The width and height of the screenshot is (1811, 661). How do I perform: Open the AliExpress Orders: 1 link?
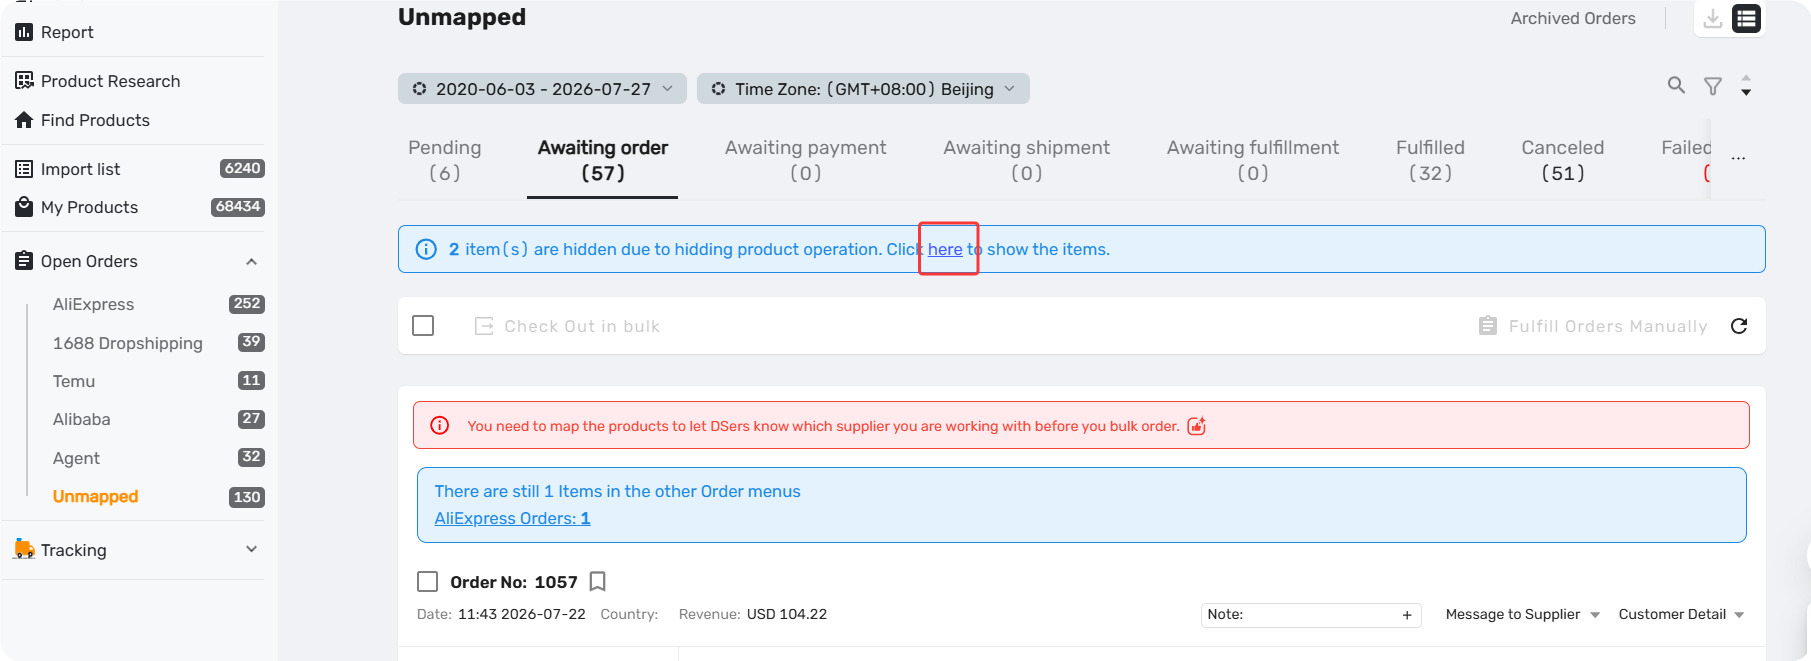[512, 519]
